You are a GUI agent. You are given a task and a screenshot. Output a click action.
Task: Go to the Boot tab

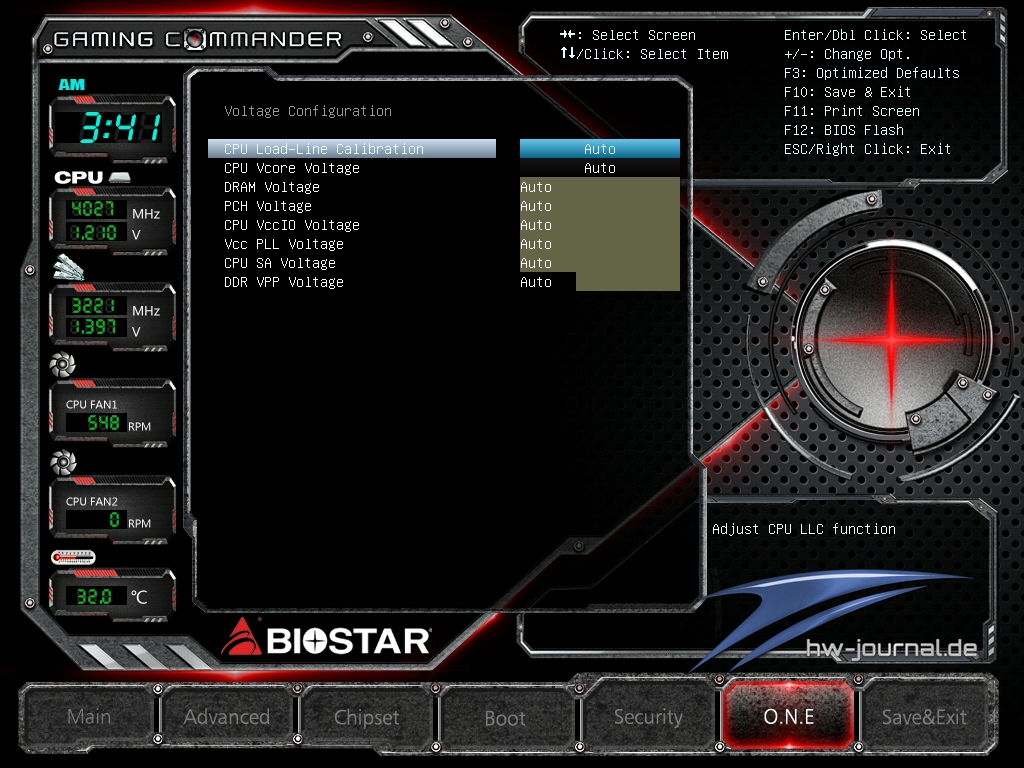505,718
